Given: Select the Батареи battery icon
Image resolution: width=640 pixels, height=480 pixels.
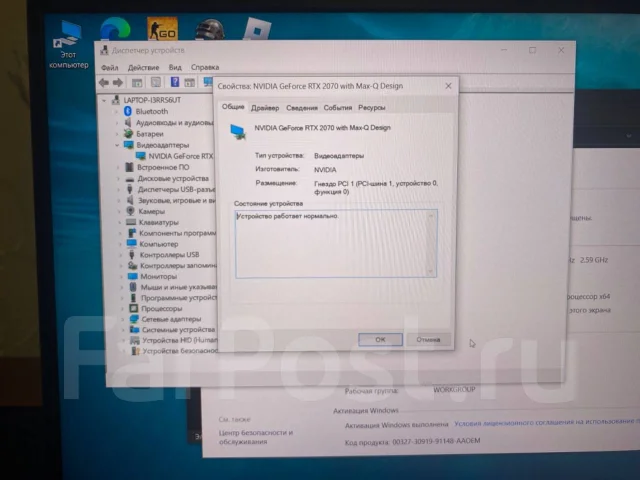Looking at the screenshot, I should click(128, 133).
